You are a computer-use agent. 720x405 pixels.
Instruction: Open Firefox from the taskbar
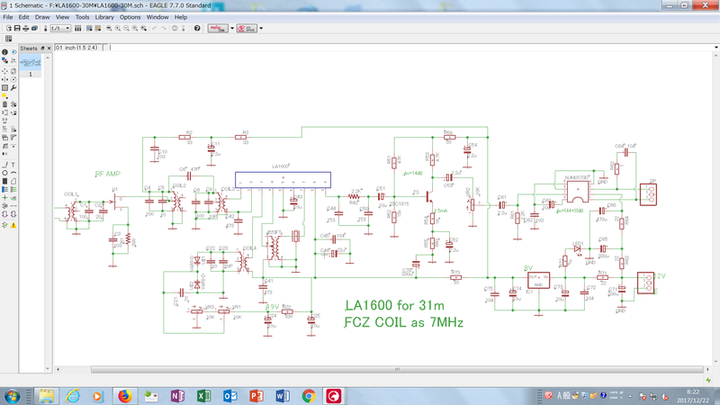click(x=124, y=396)
